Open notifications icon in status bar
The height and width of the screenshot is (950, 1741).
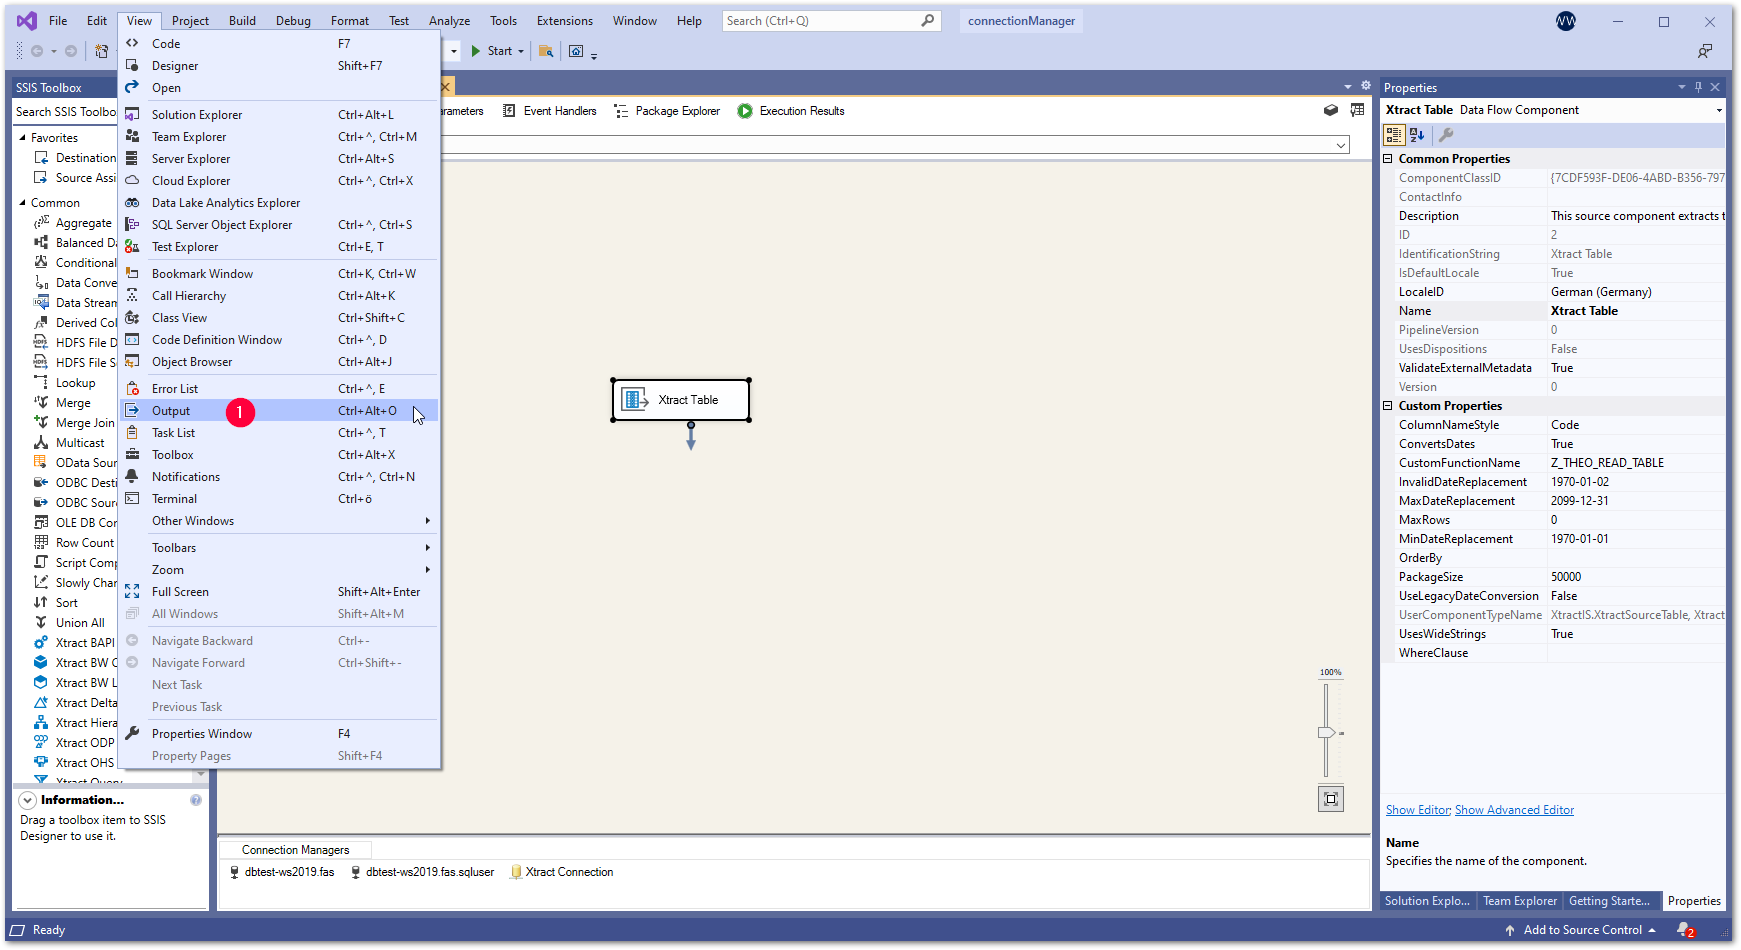click(1685, 930)
